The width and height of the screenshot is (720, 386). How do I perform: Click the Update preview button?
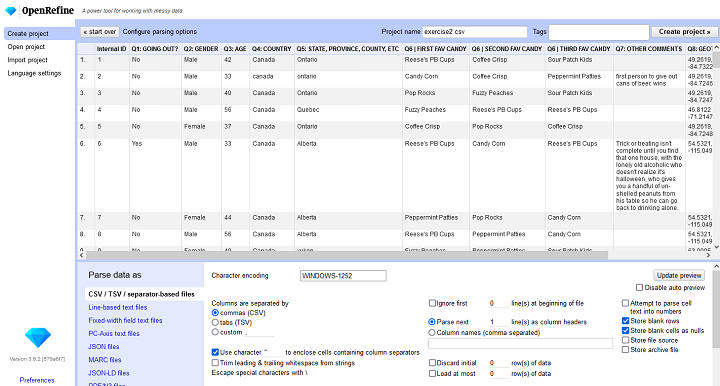[x=679, y=275]
